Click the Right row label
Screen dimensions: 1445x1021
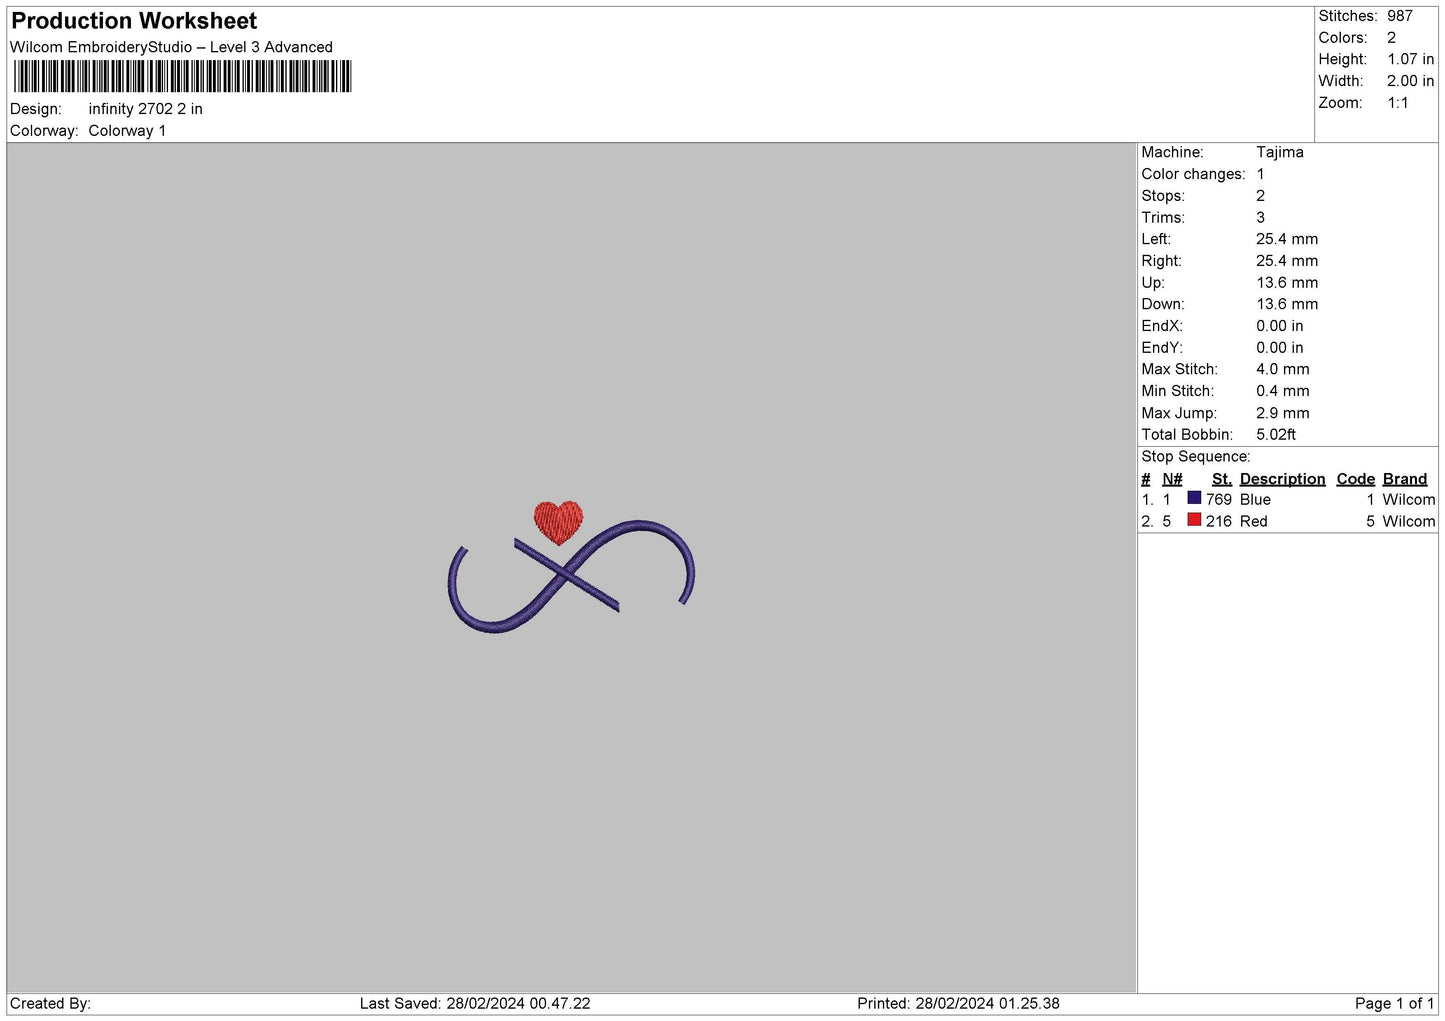[1162, 261]
